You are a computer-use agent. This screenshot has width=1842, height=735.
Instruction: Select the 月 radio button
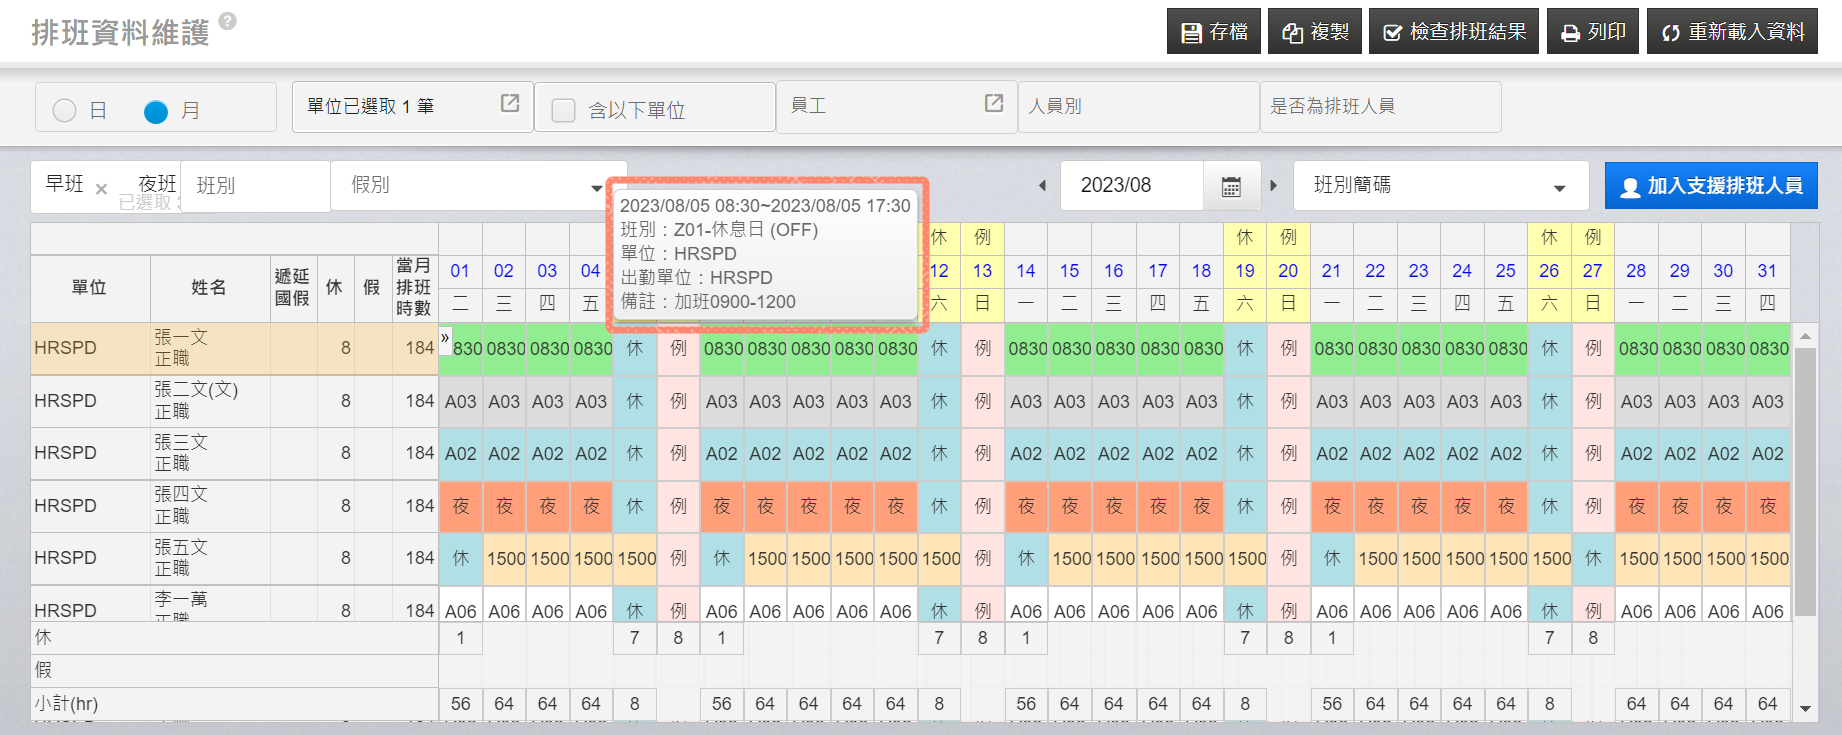point(156,111)
